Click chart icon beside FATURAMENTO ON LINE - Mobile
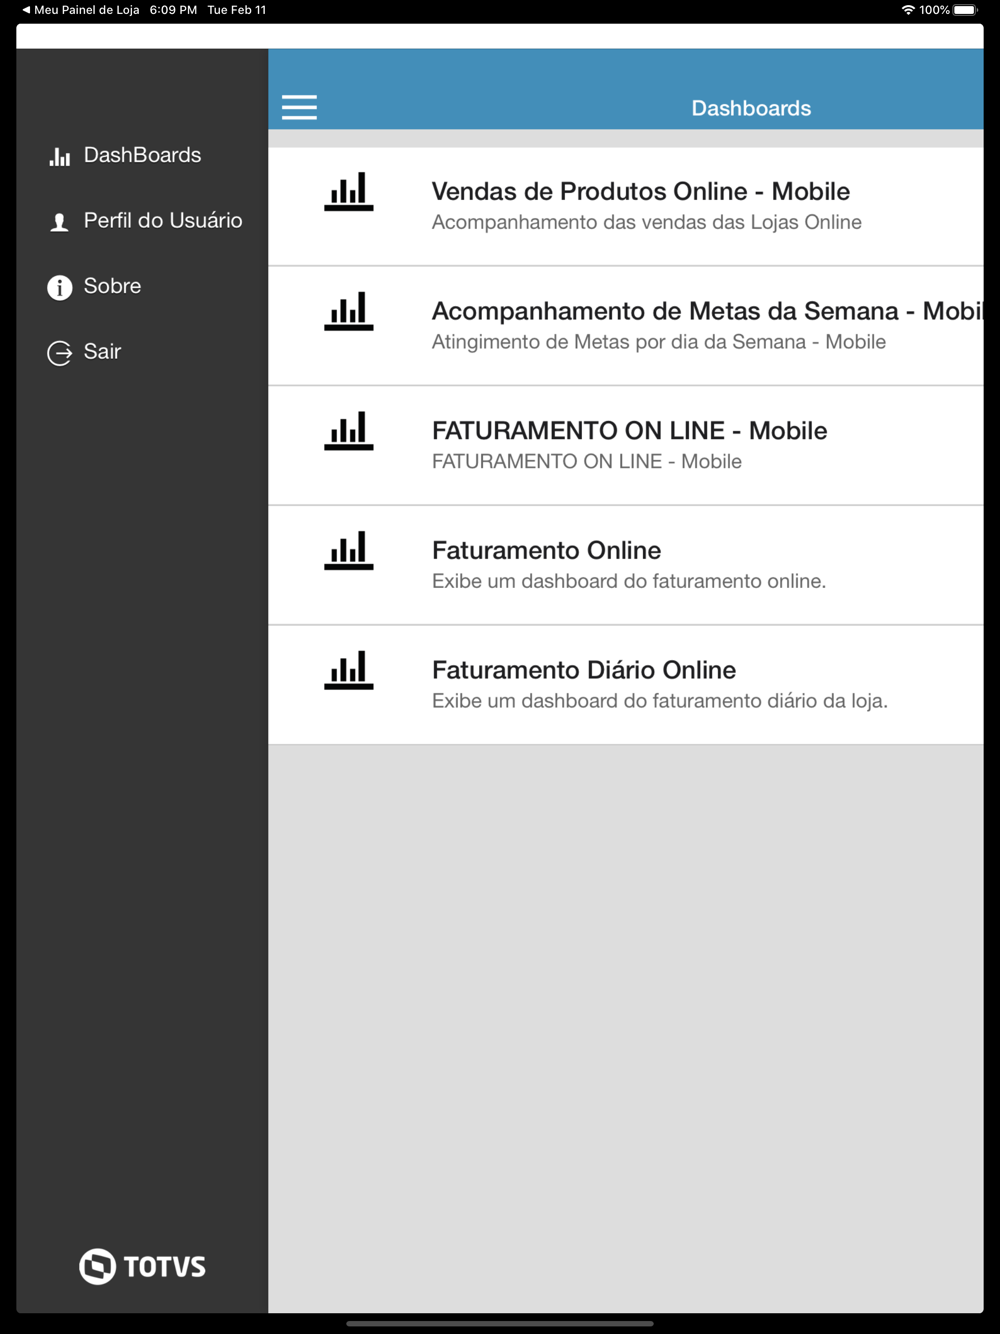The height and width of the screenshot is (1334, 1000). (349, 430)
